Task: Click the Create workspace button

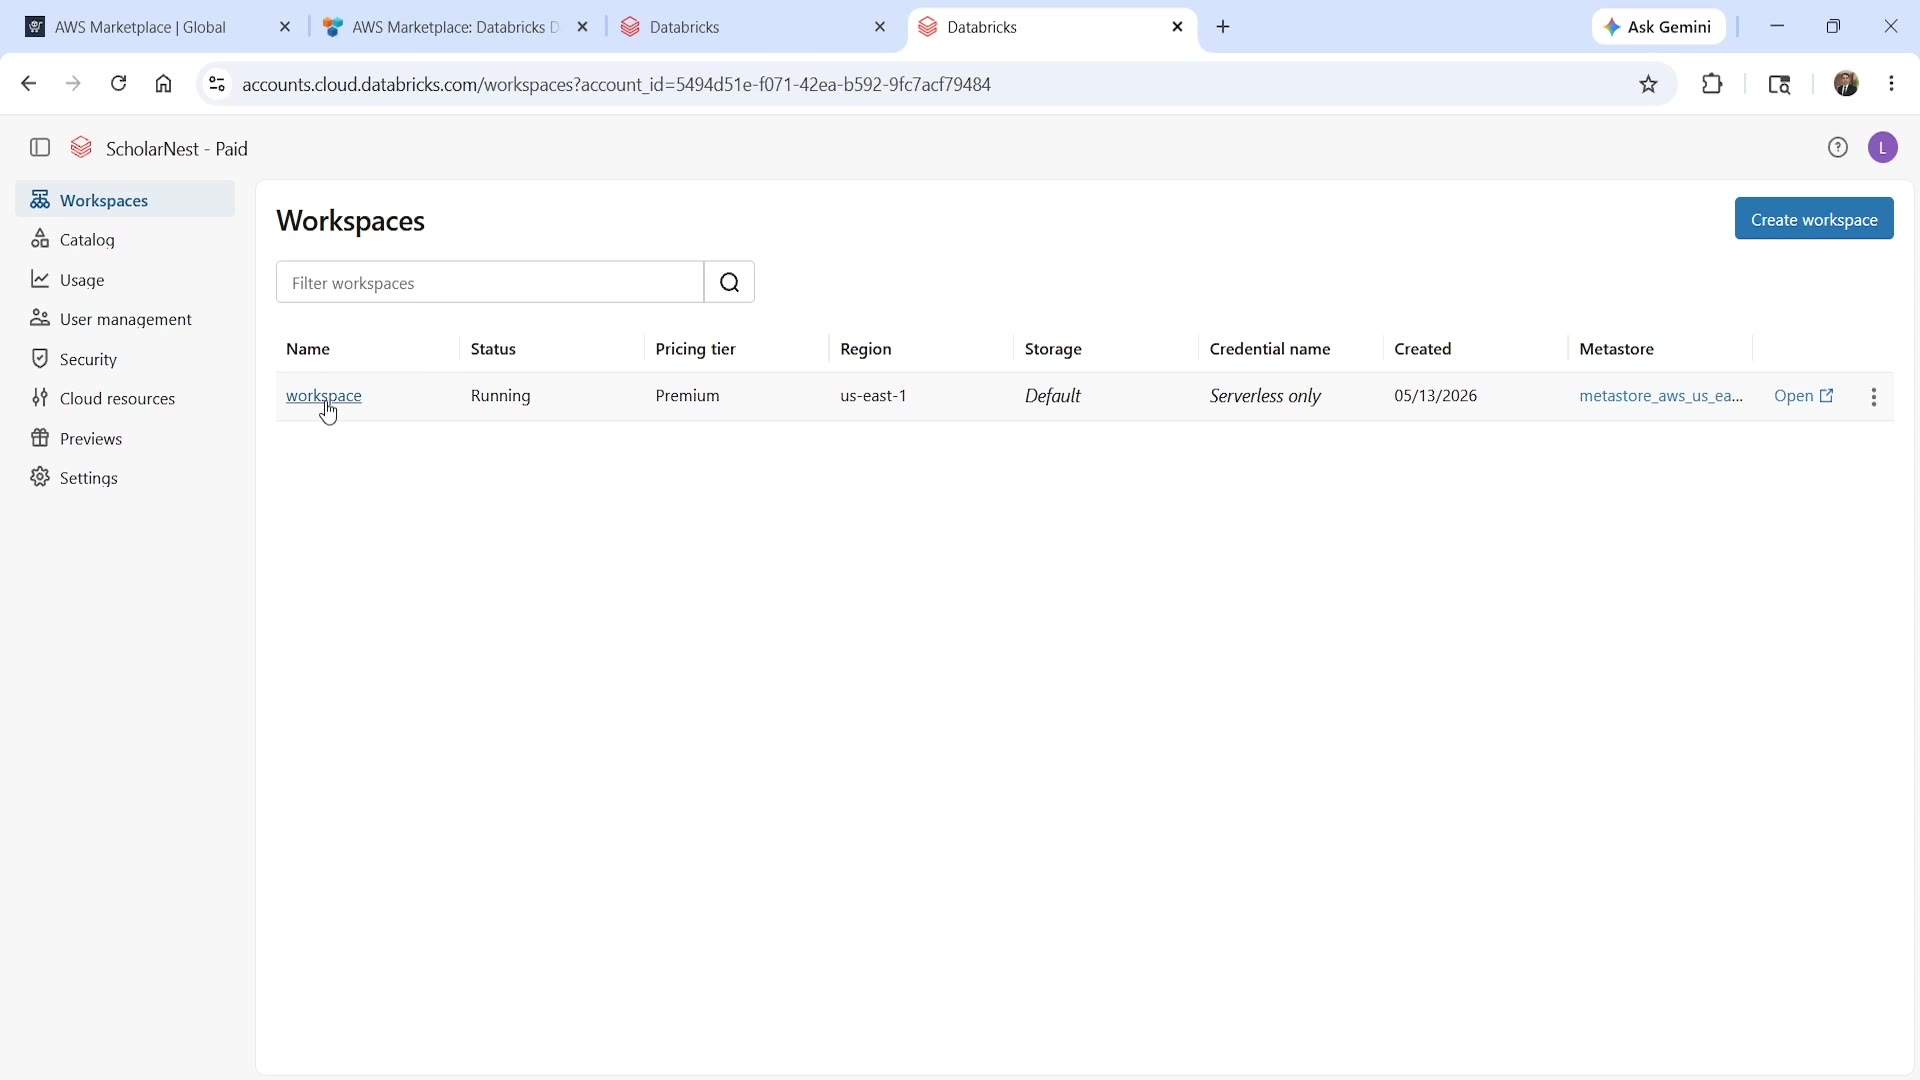Action: [1814, 219]
